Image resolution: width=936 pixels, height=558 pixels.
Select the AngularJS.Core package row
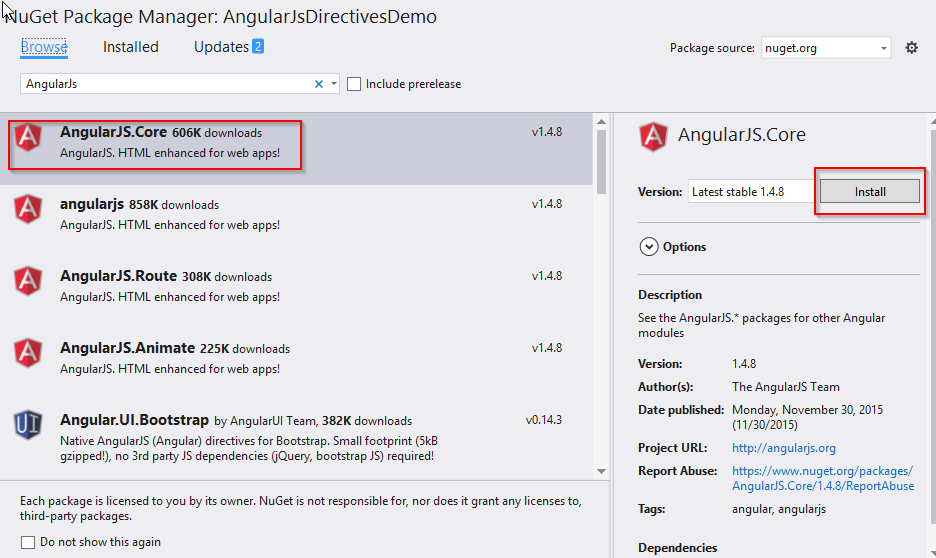[296, 149]
